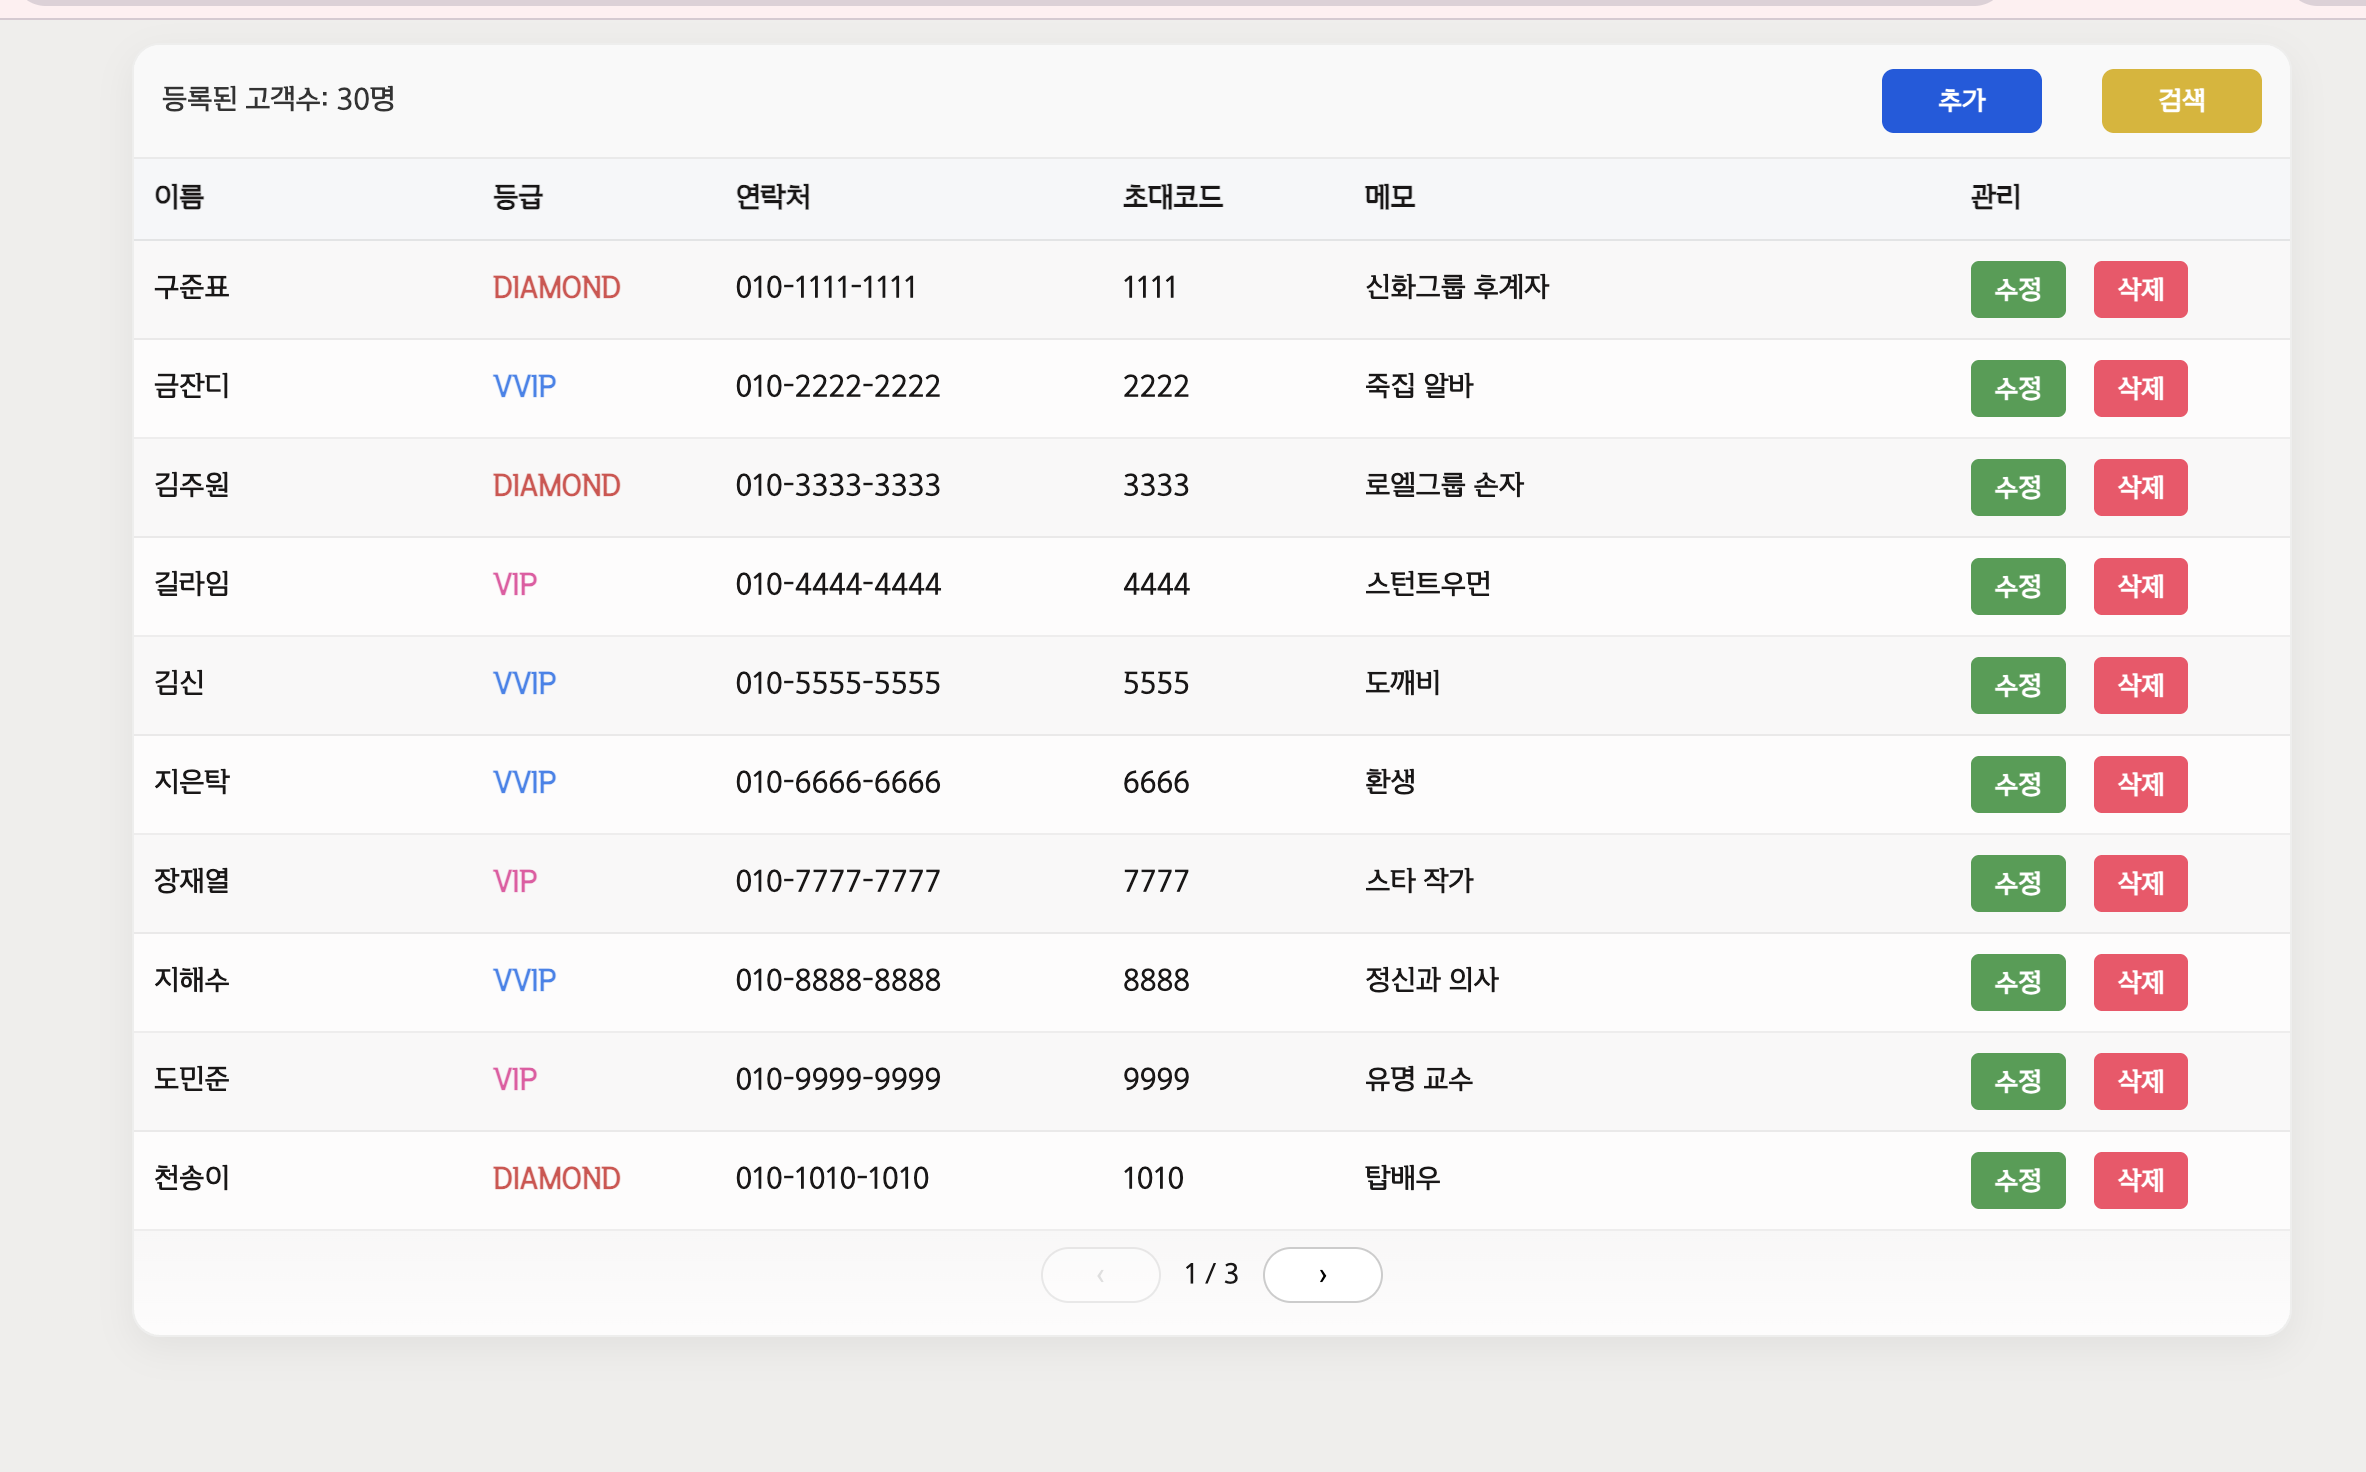Edit the 김주원 customer entry

[2017, 487]
